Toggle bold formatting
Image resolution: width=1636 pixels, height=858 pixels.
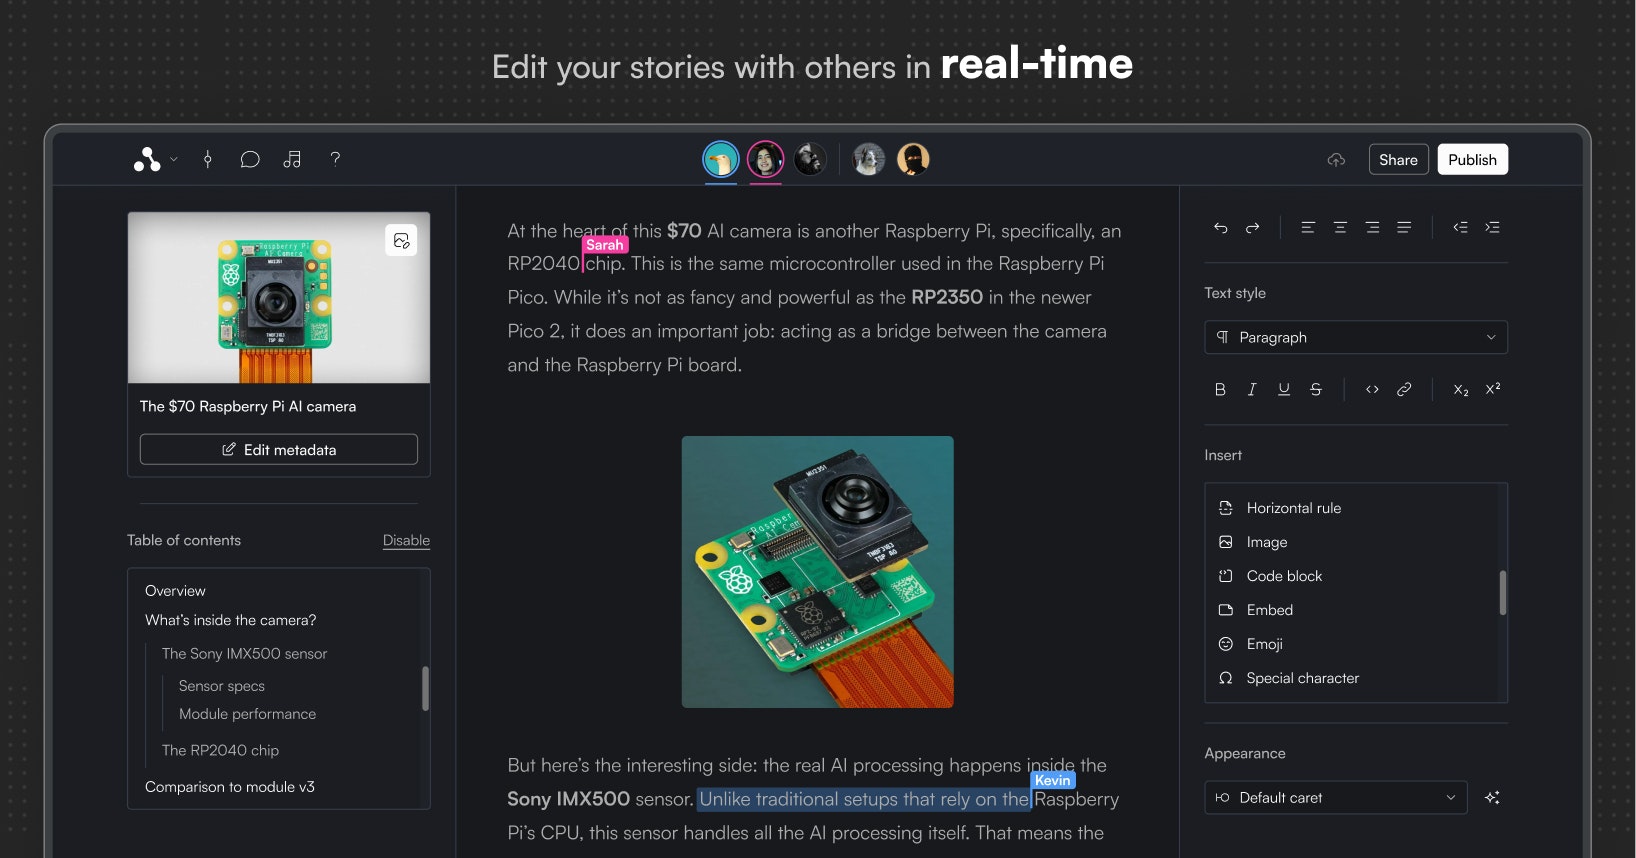pos(1220,390)
